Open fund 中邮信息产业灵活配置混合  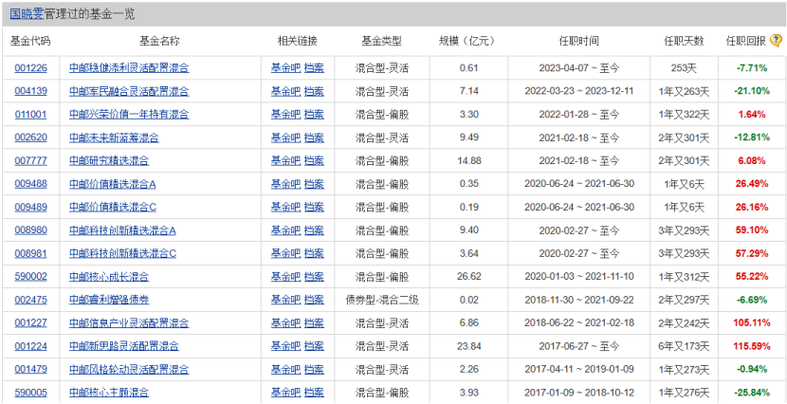click(x=129, y=323)
